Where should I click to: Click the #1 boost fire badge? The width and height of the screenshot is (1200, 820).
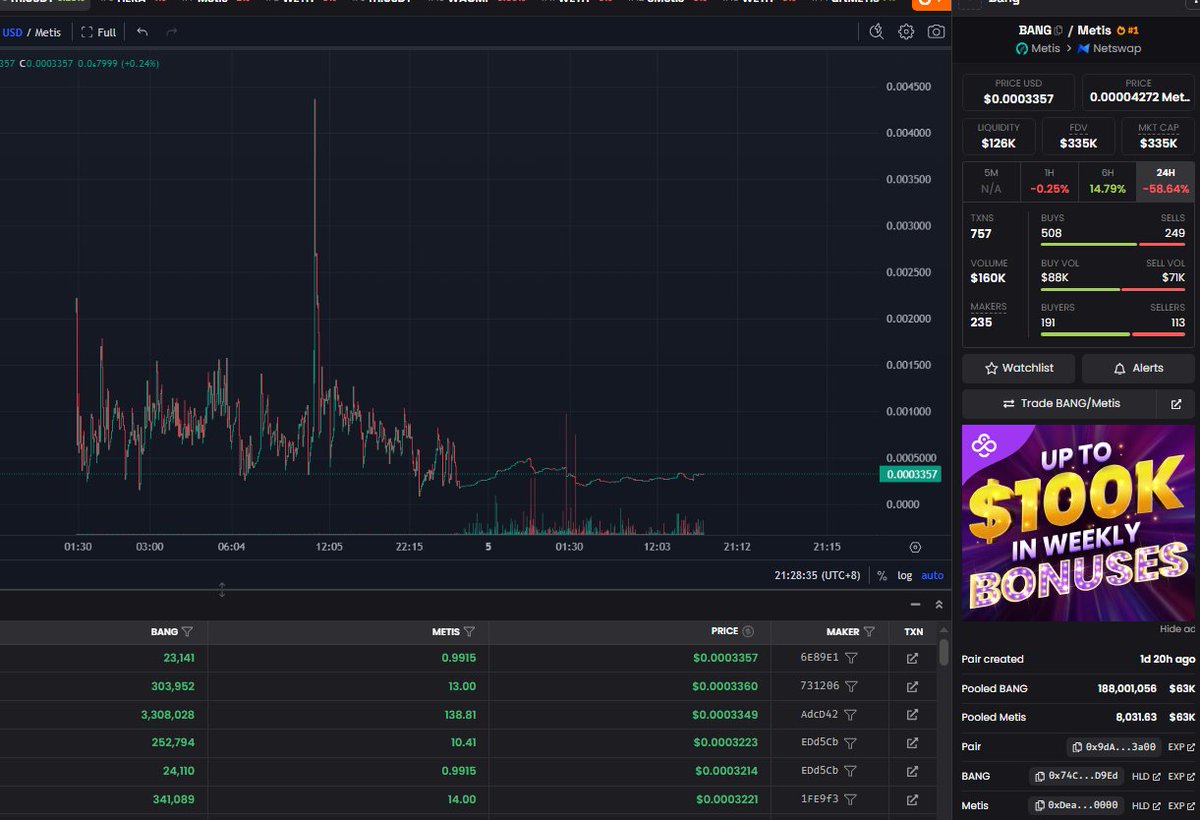1127,31
